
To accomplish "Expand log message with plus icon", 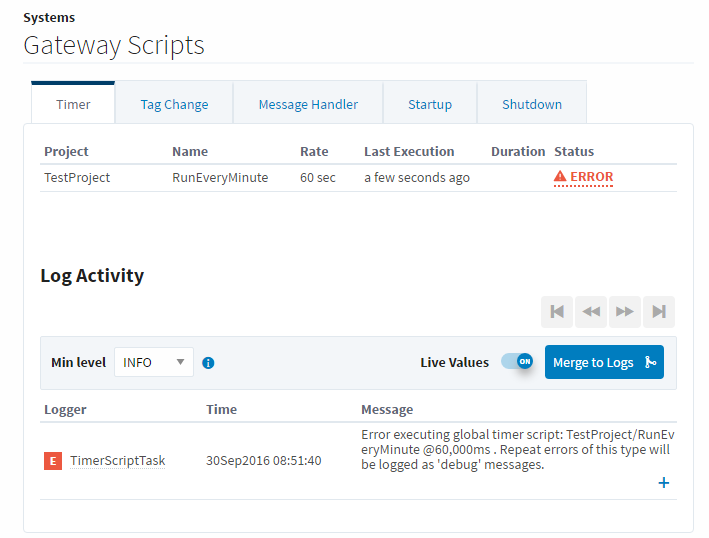I will (663, 483).
